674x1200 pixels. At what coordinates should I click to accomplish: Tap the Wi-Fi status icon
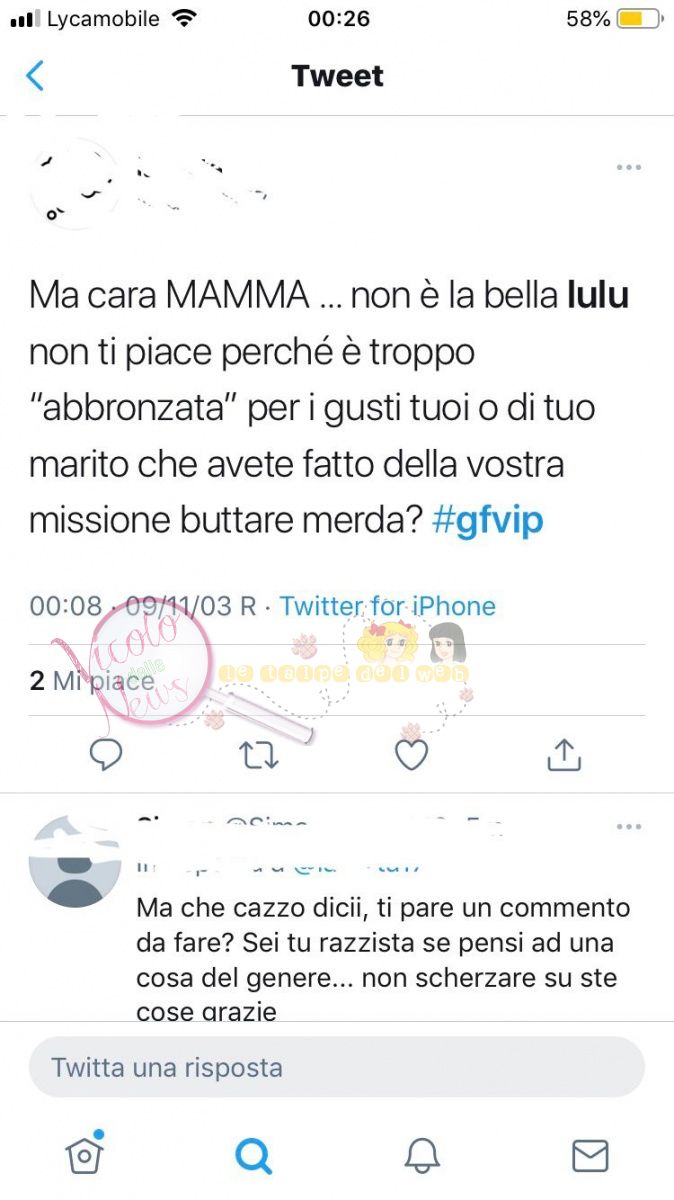(184, 19)
